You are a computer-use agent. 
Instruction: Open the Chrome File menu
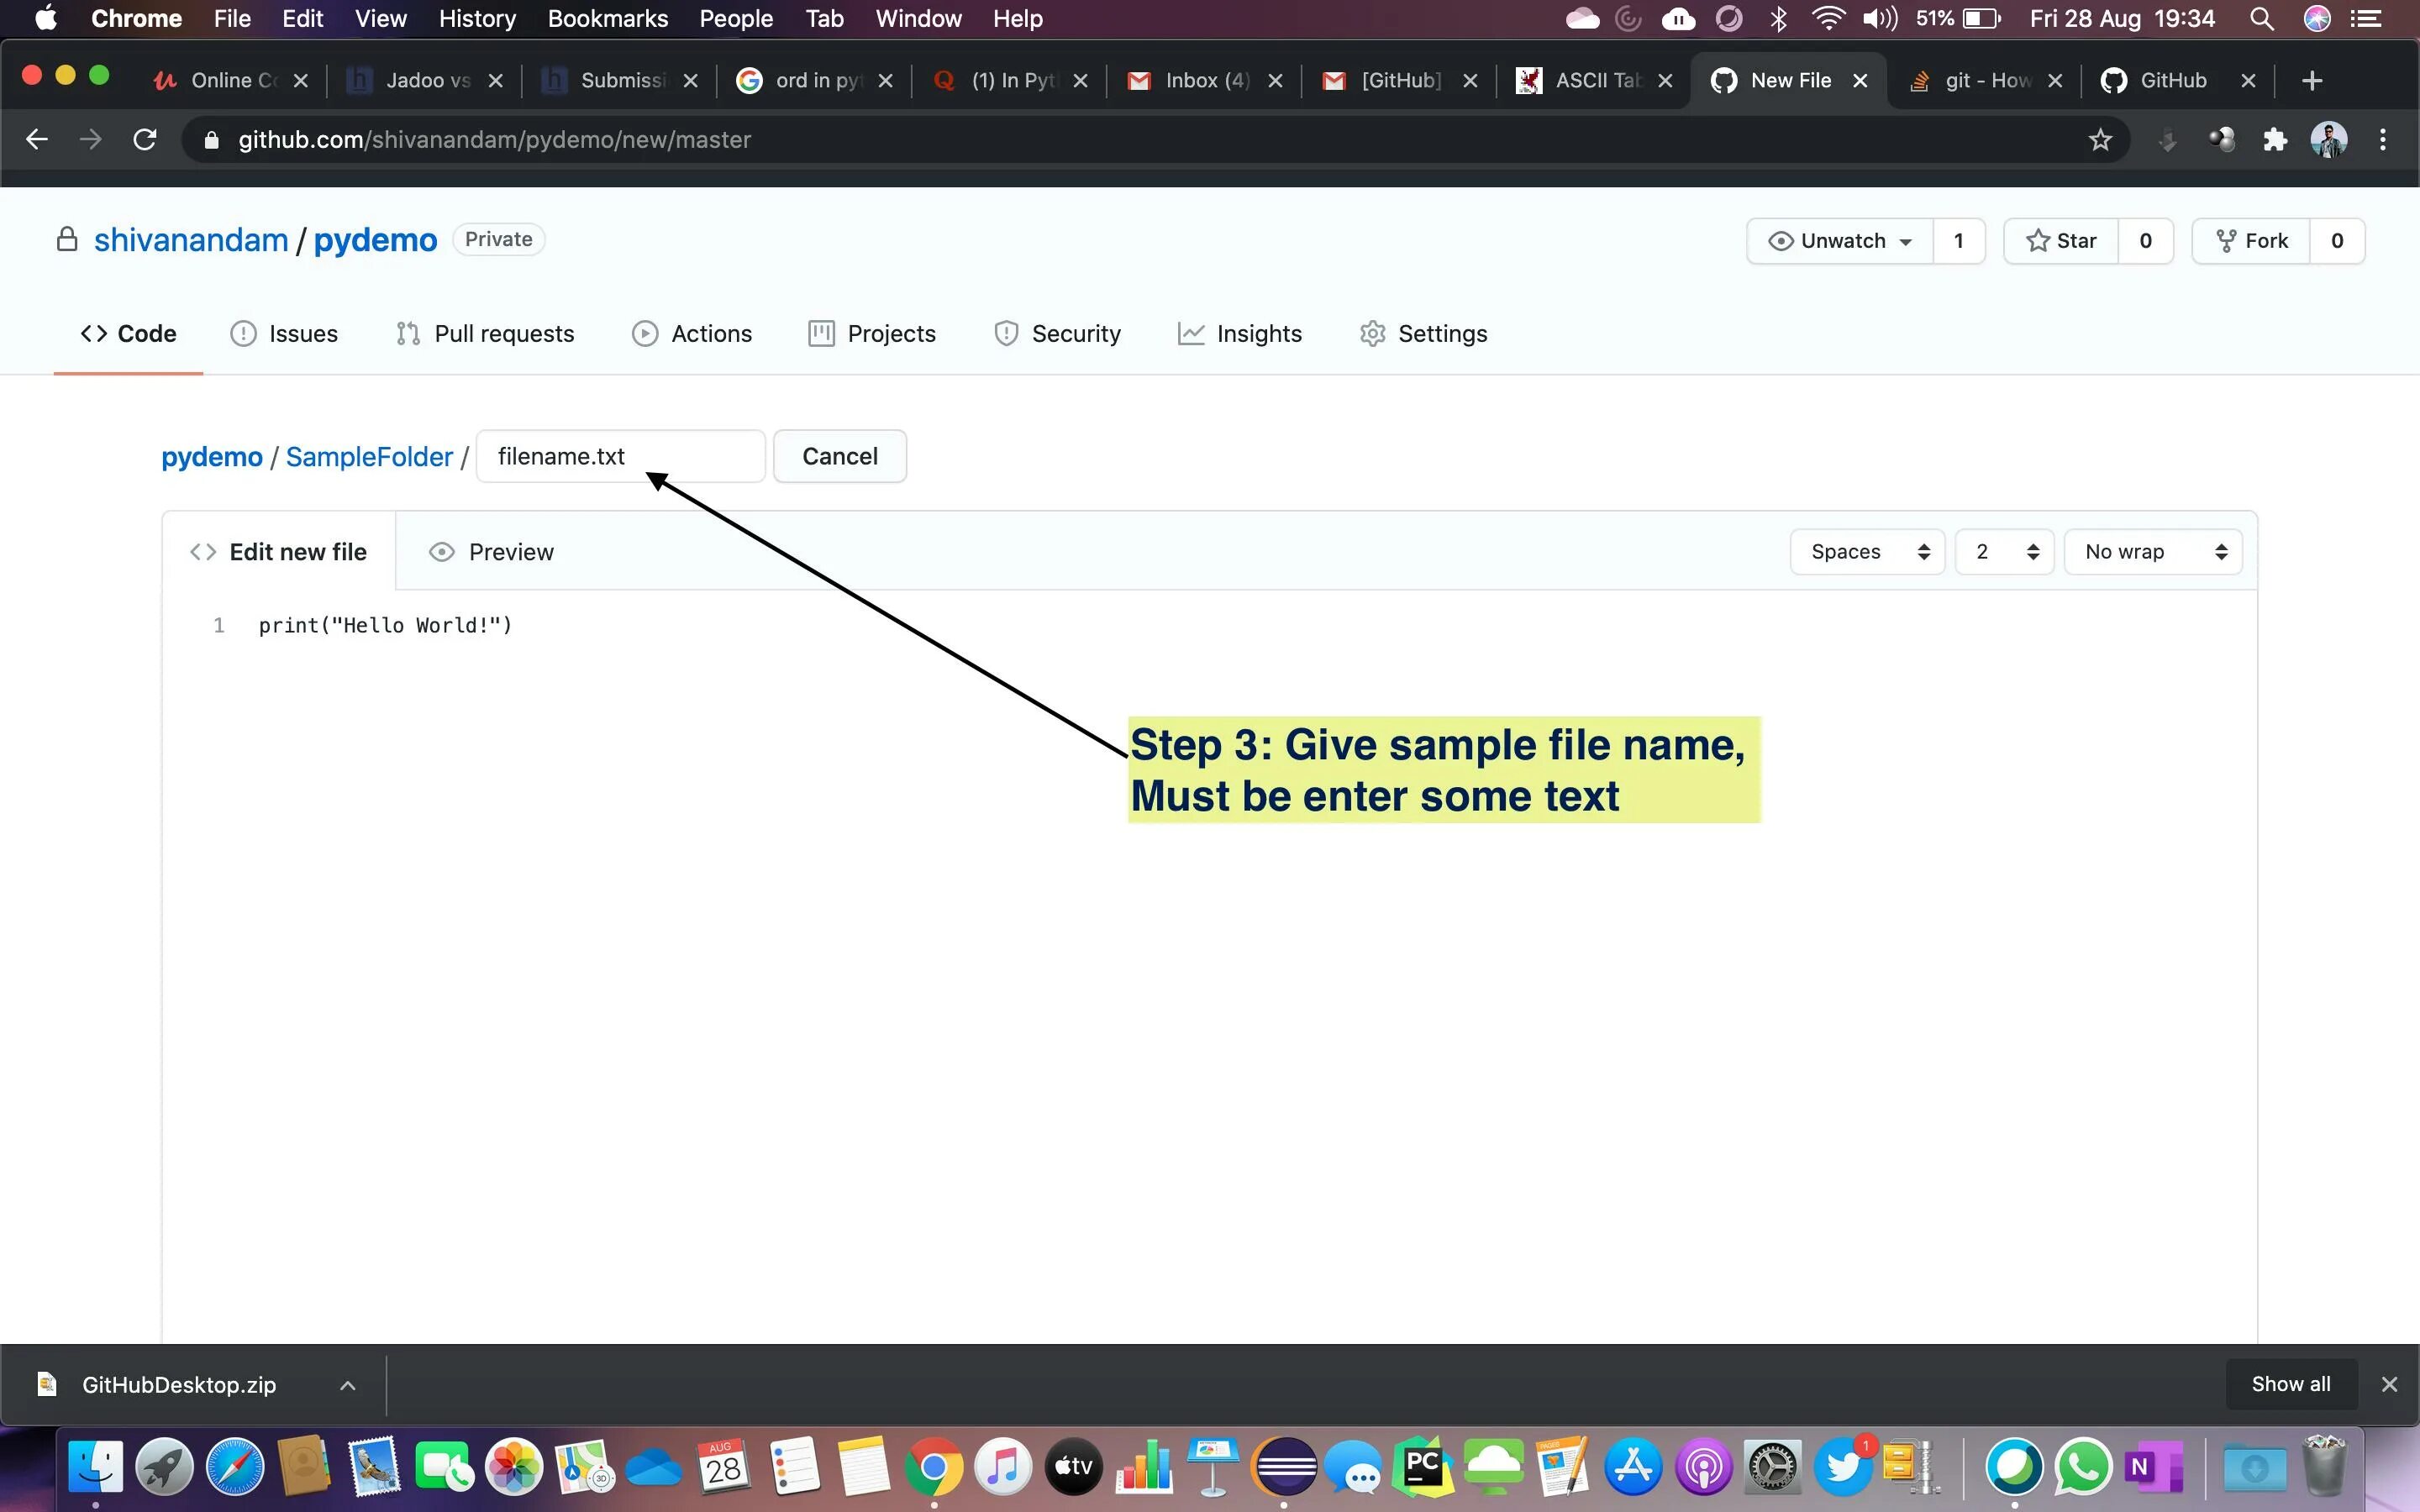click(232, 19)
